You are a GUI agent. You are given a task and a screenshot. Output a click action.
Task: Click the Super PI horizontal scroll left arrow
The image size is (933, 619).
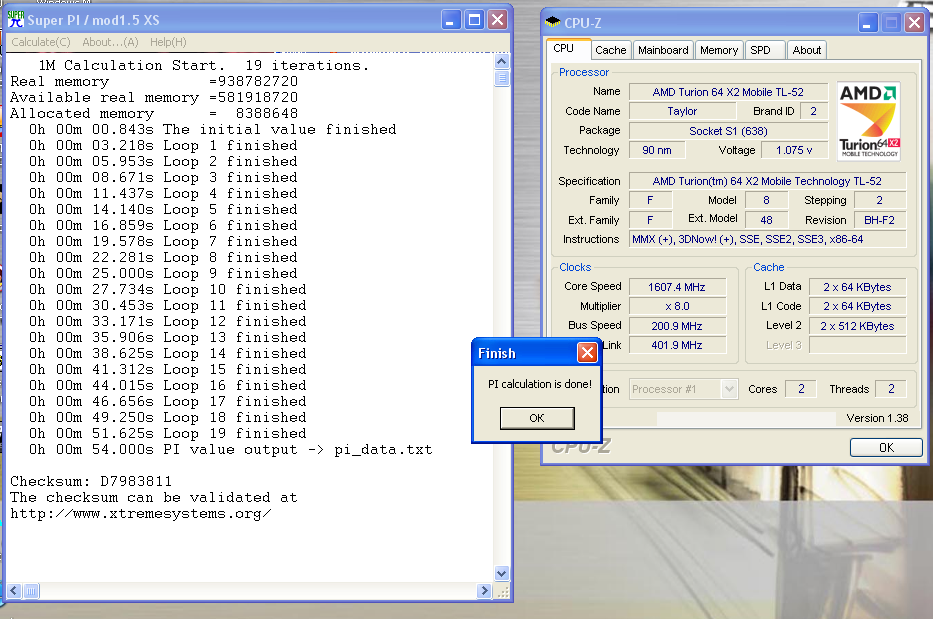click(x=14, y=590)
